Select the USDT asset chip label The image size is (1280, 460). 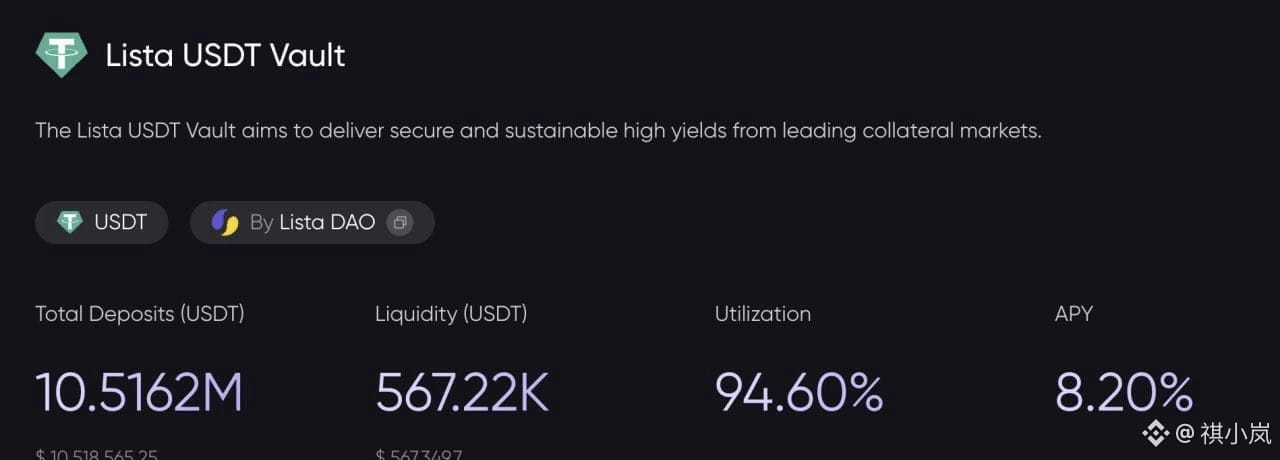120,222
